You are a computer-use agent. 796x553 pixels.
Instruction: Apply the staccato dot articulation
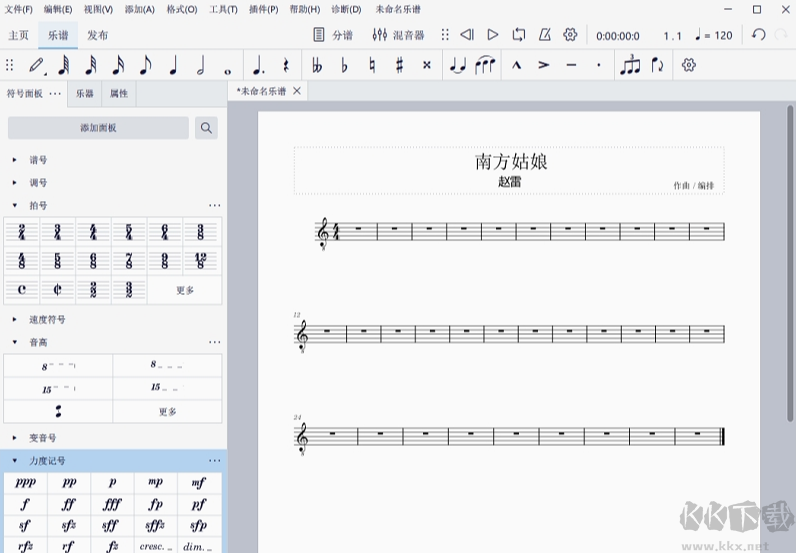tap(599, 65)
